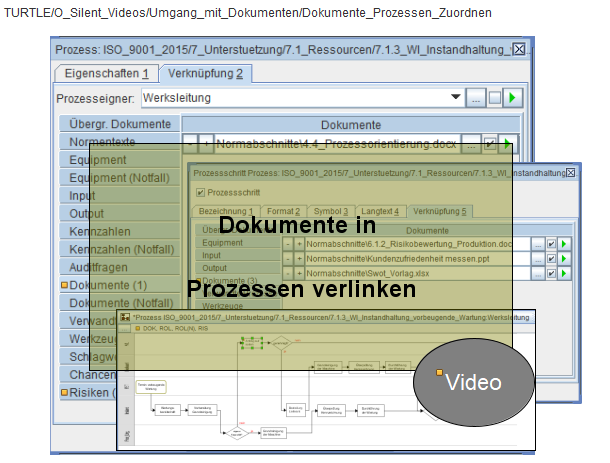Open the Symbol 3 tab
Viewport: 610px width, 463px height.
[x=331, y=211]
